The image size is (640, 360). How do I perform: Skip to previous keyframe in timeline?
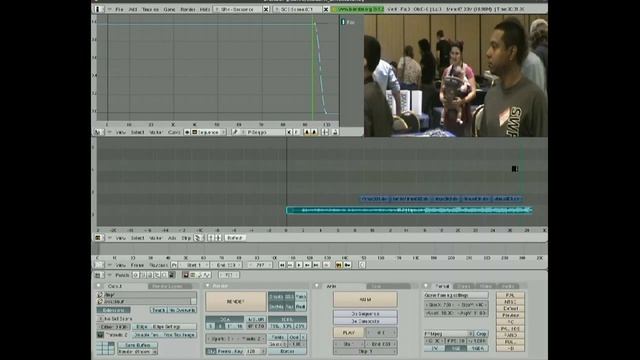pyautogui.click(x=290, y=265)
